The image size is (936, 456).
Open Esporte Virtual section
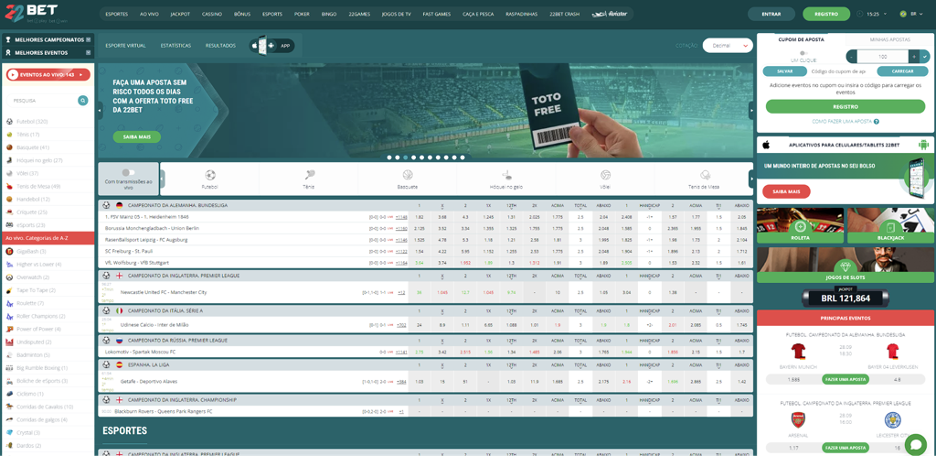[125, 45]
